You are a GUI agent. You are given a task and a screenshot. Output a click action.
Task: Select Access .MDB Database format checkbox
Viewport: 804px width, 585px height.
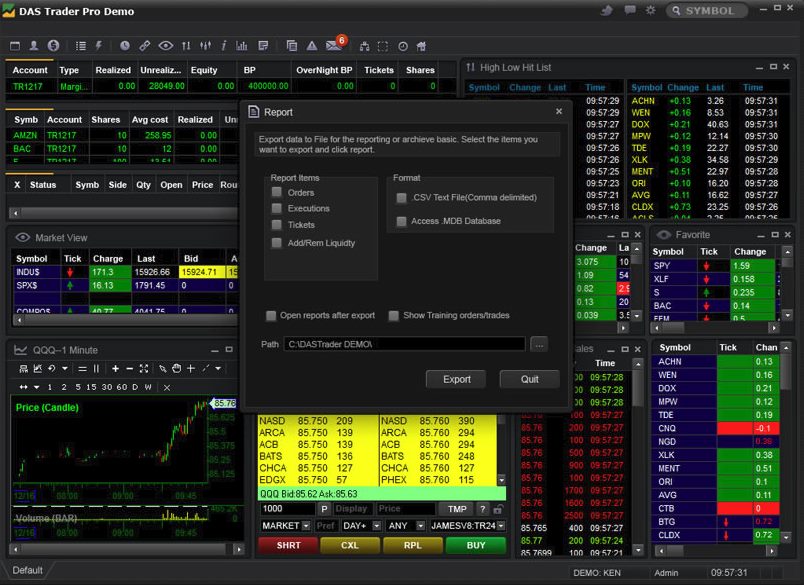coord(401,221)
